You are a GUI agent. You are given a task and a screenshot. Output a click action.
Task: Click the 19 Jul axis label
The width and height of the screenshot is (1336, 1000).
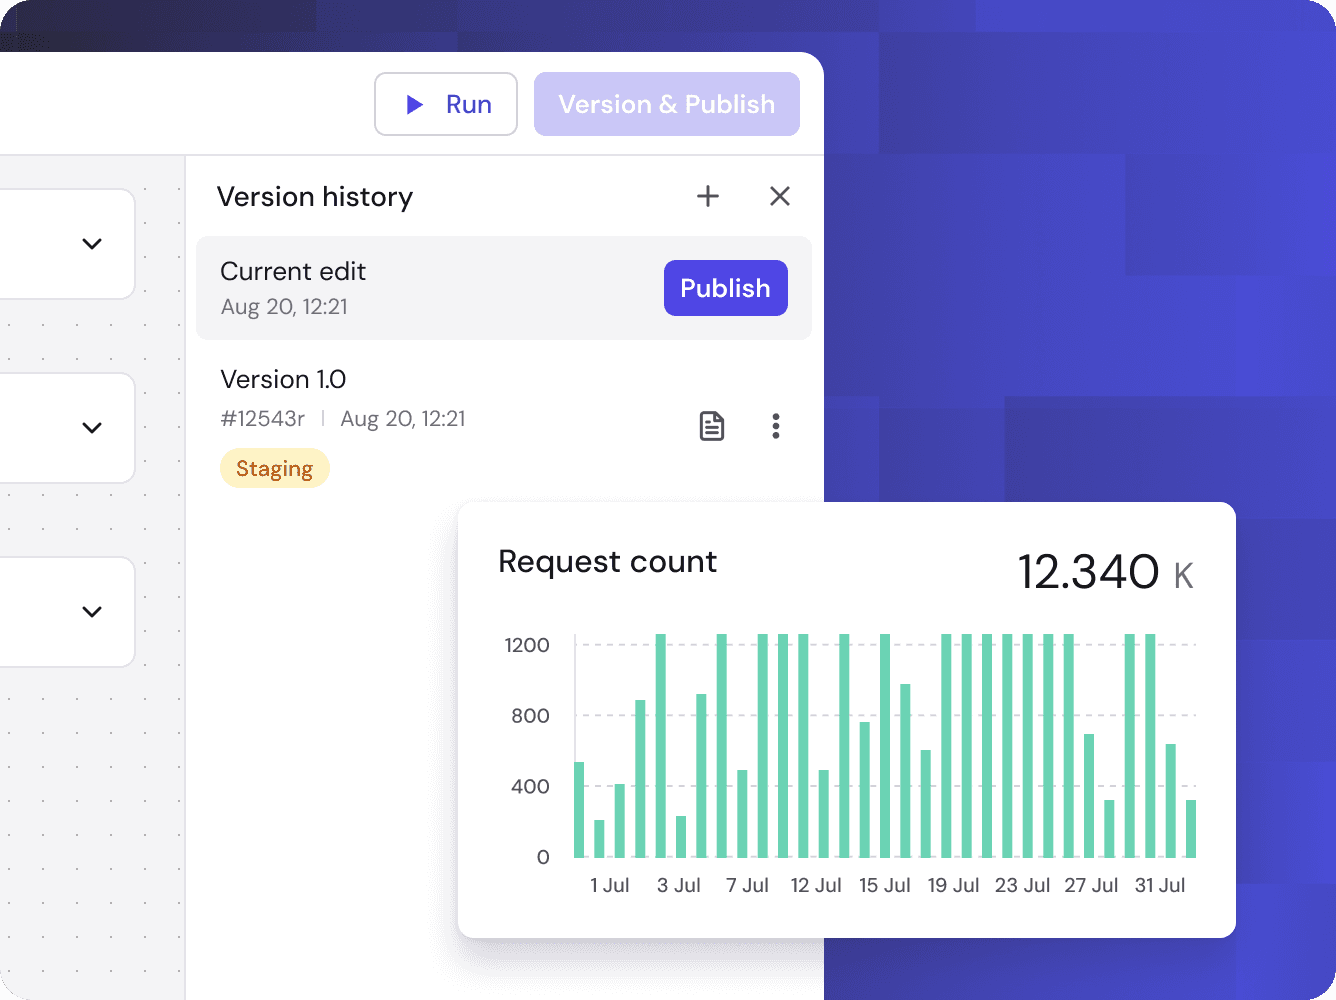tap(953, 885)
